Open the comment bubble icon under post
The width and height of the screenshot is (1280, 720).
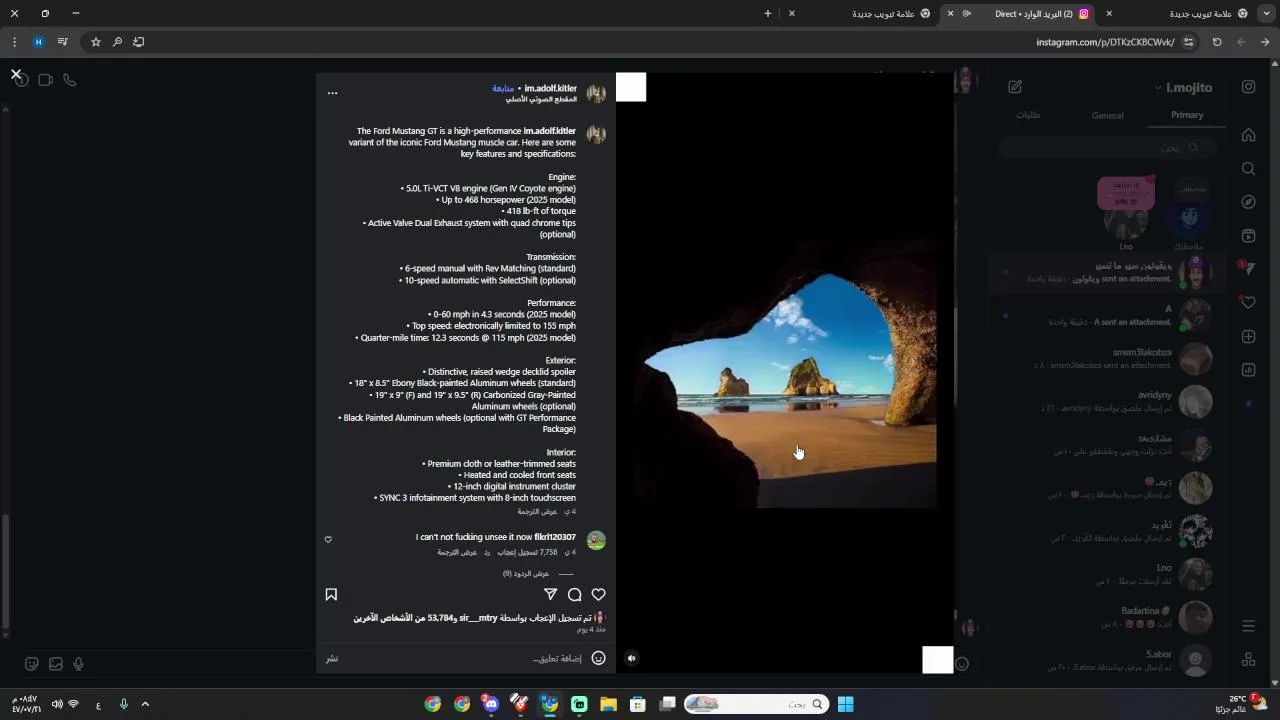(575, 594)
